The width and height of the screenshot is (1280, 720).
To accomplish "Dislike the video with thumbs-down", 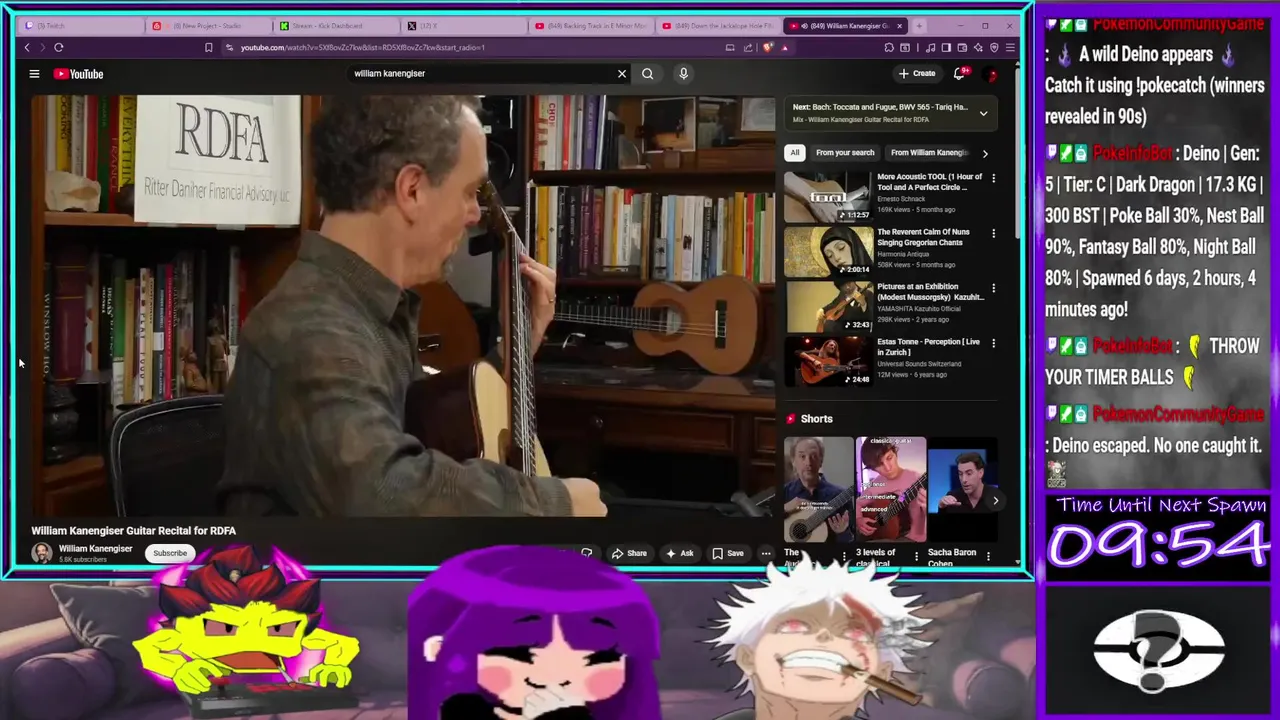I will click(586, 553).
